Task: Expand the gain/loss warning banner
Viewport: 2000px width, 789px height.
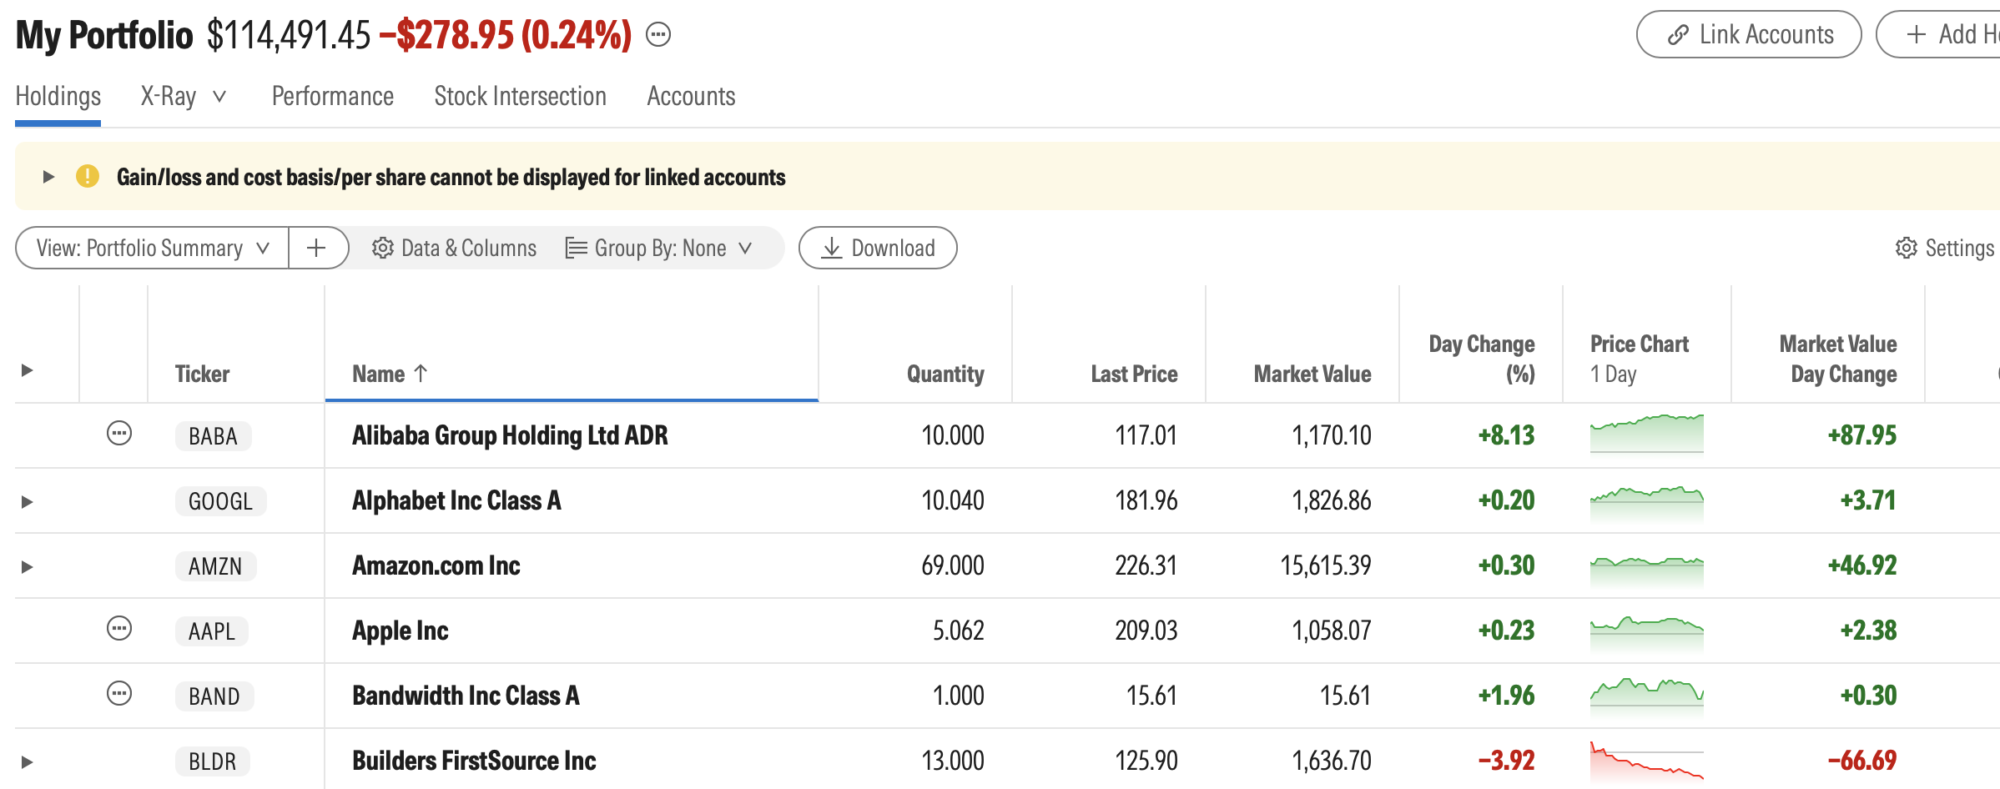Action: click(x=47, y=177)
